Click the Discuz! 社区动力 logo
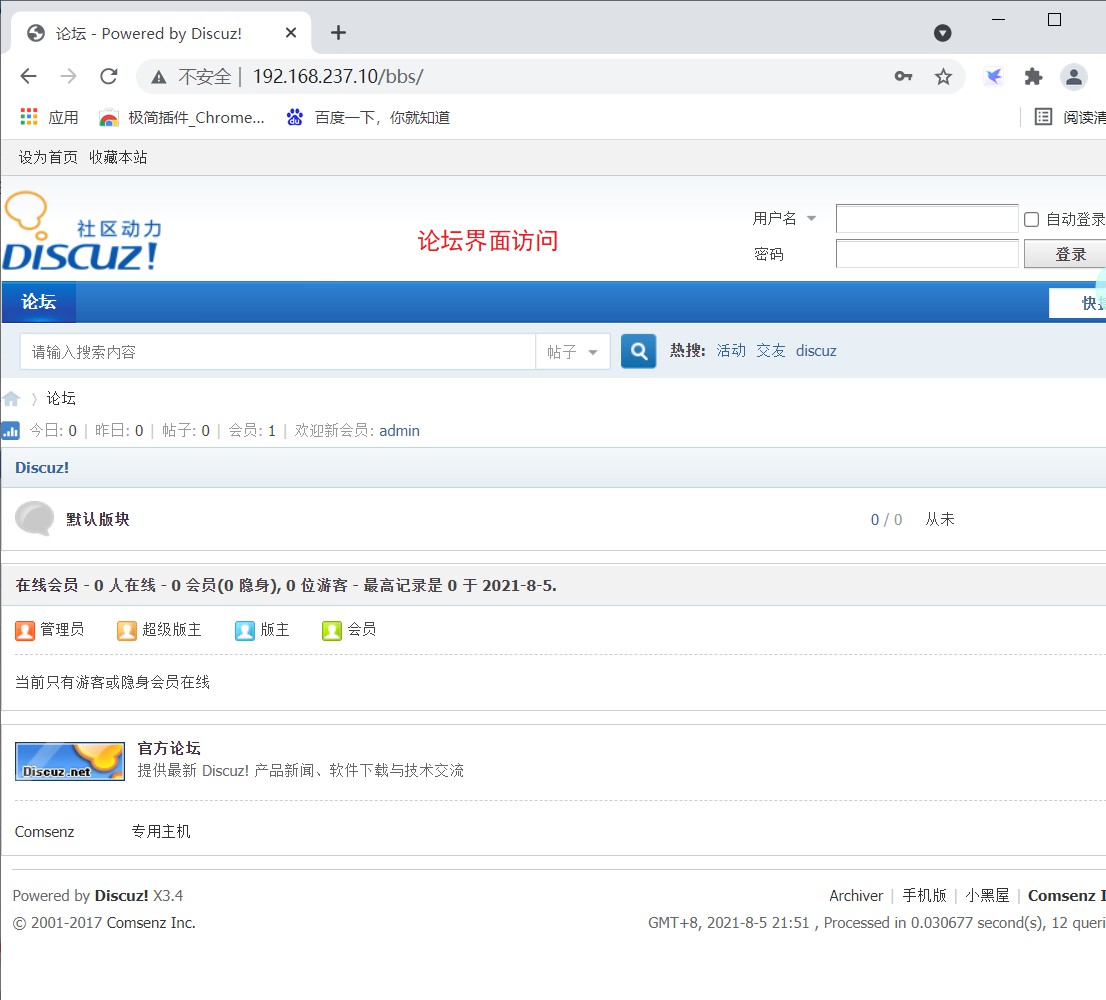The height and width of the screenshot is (1000, 1106). tap(82, 231)
